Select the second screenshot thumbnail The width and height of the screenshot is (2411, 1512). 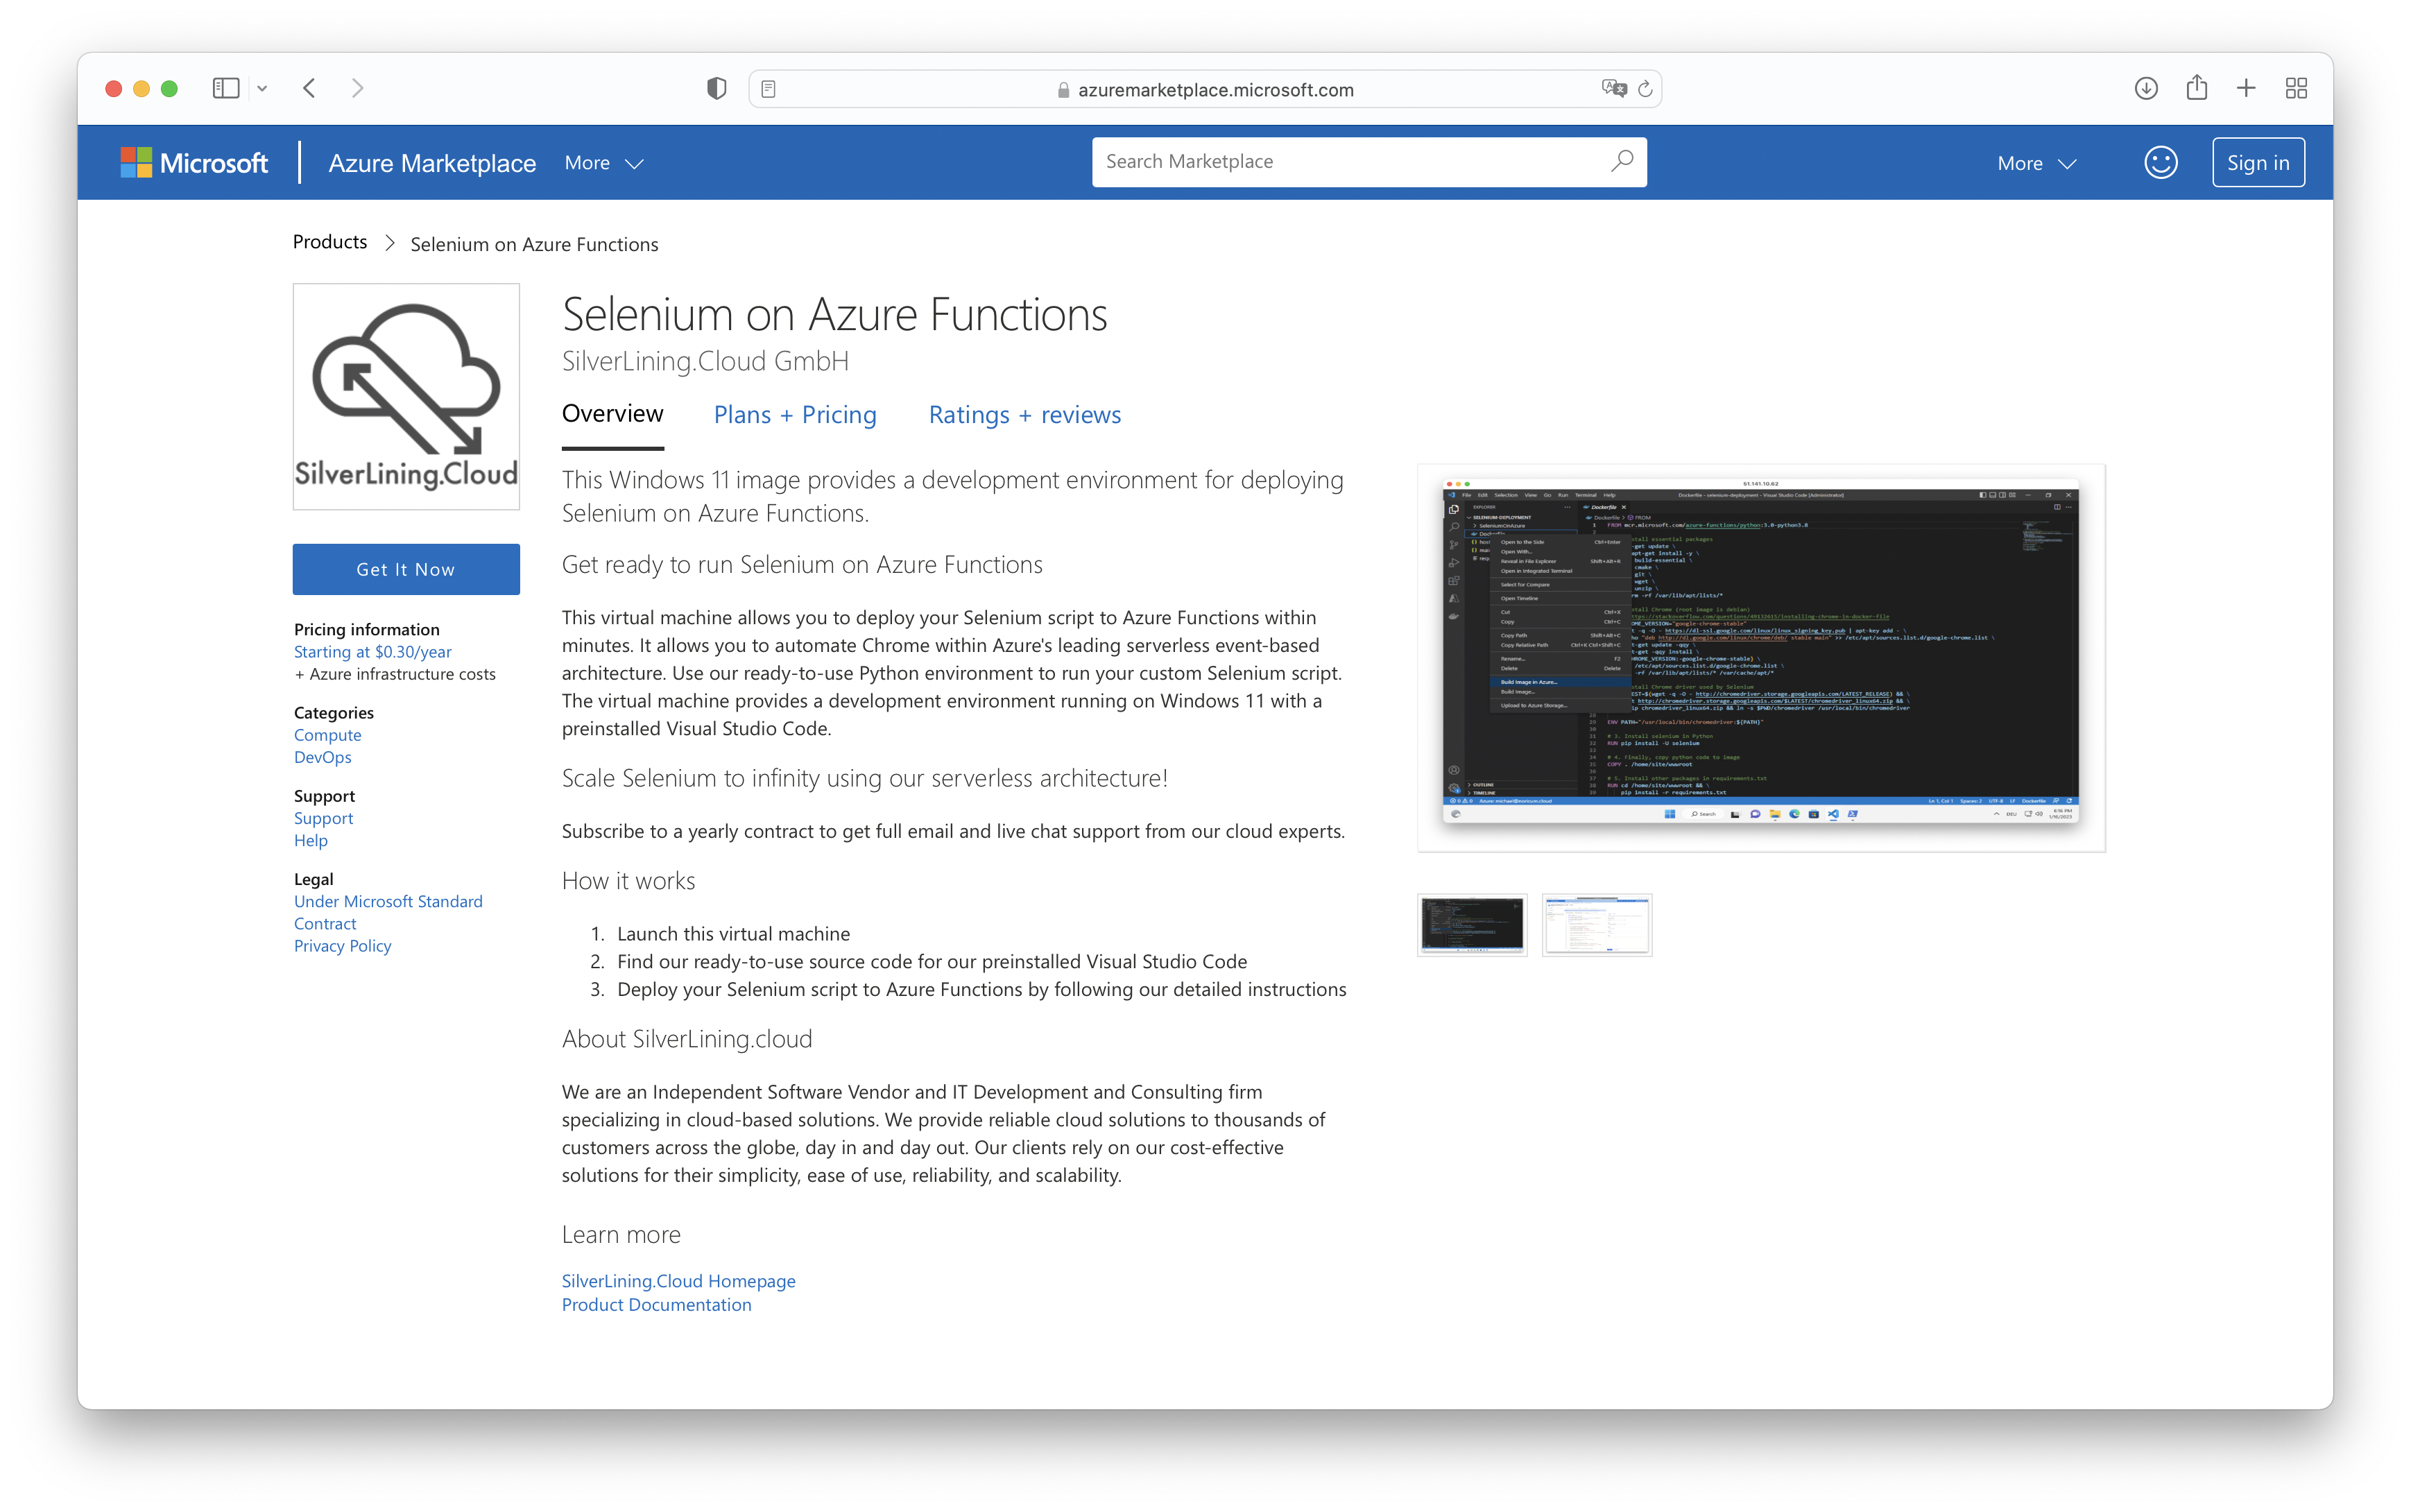coord(1596,925)
